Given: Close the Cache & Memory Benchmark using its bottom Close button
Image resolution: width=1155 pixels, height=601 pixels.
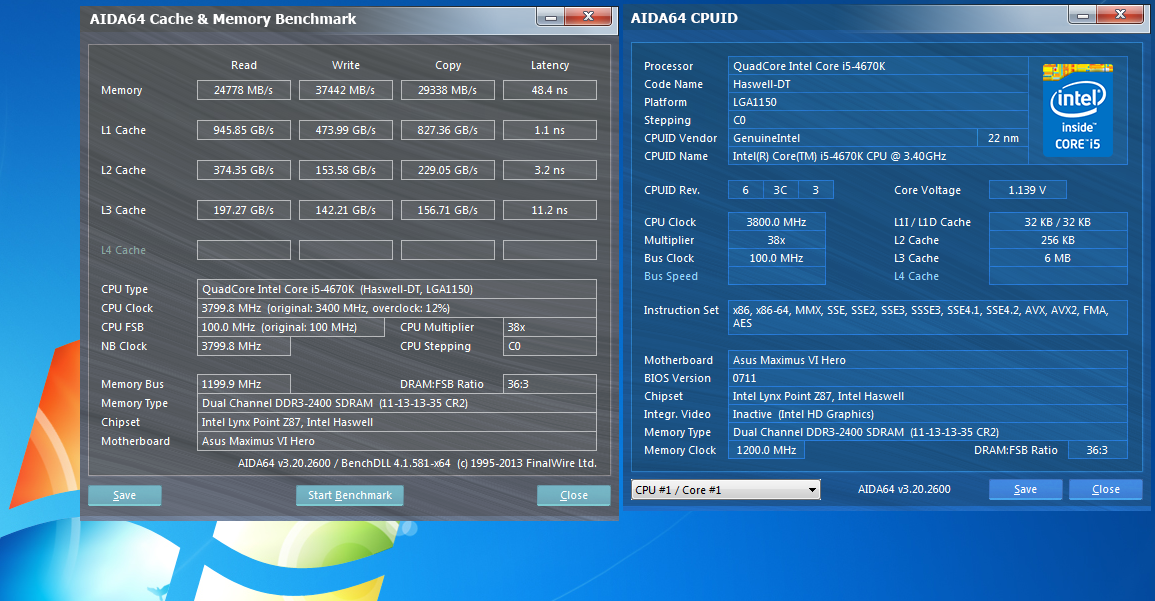Looking at the screenshot, I should pyautogui.click(x=574, y=495).
